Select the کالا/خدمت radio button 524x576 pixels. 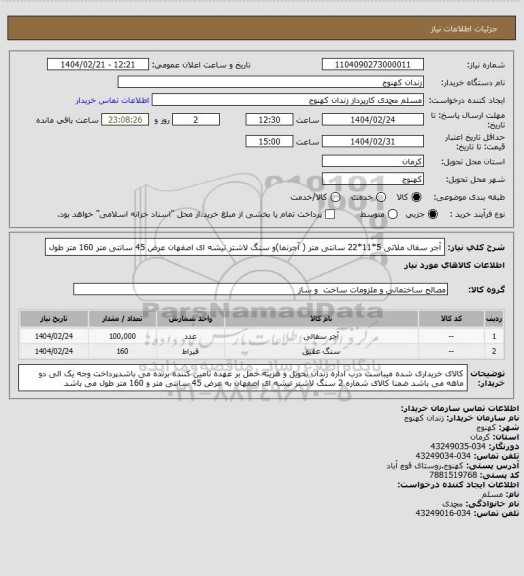[335, 197]
